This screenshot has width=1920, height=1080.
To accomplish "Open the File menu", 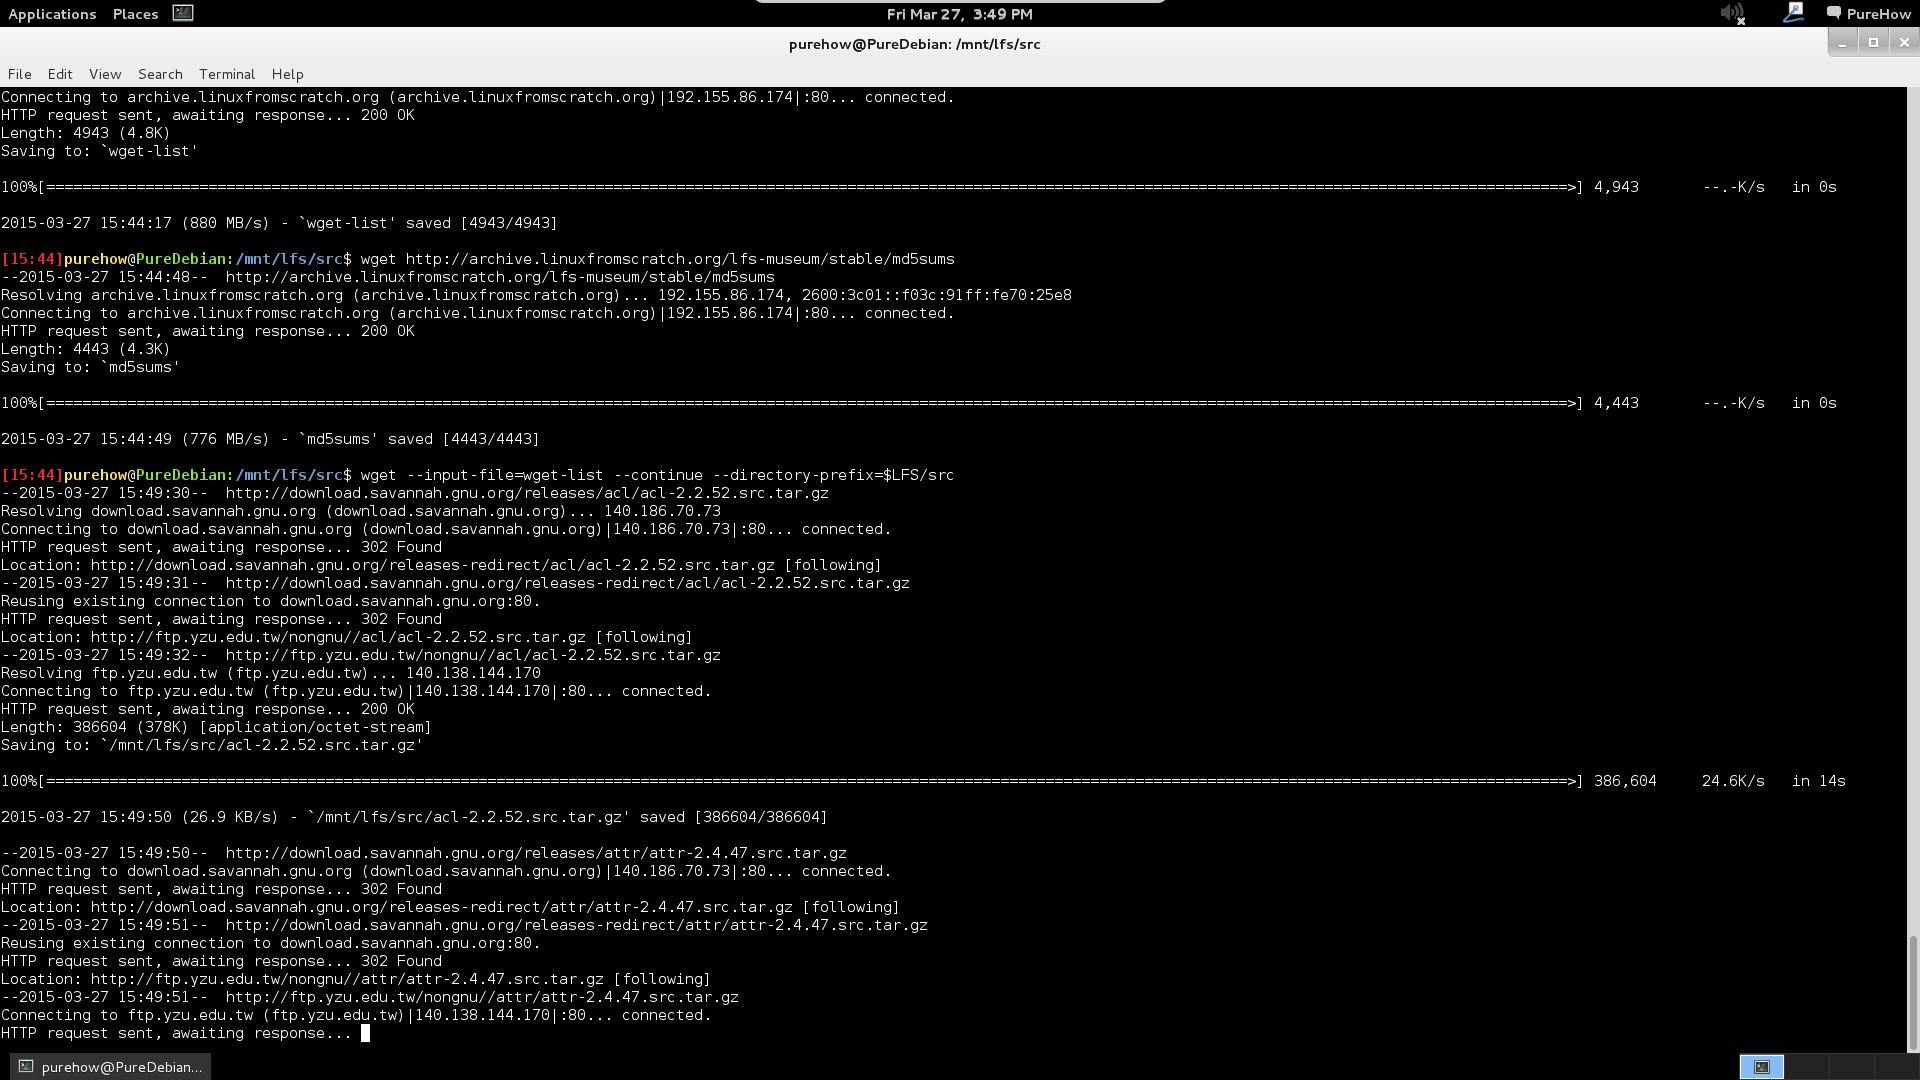I will pyautogui.click(x=19, y=74).
